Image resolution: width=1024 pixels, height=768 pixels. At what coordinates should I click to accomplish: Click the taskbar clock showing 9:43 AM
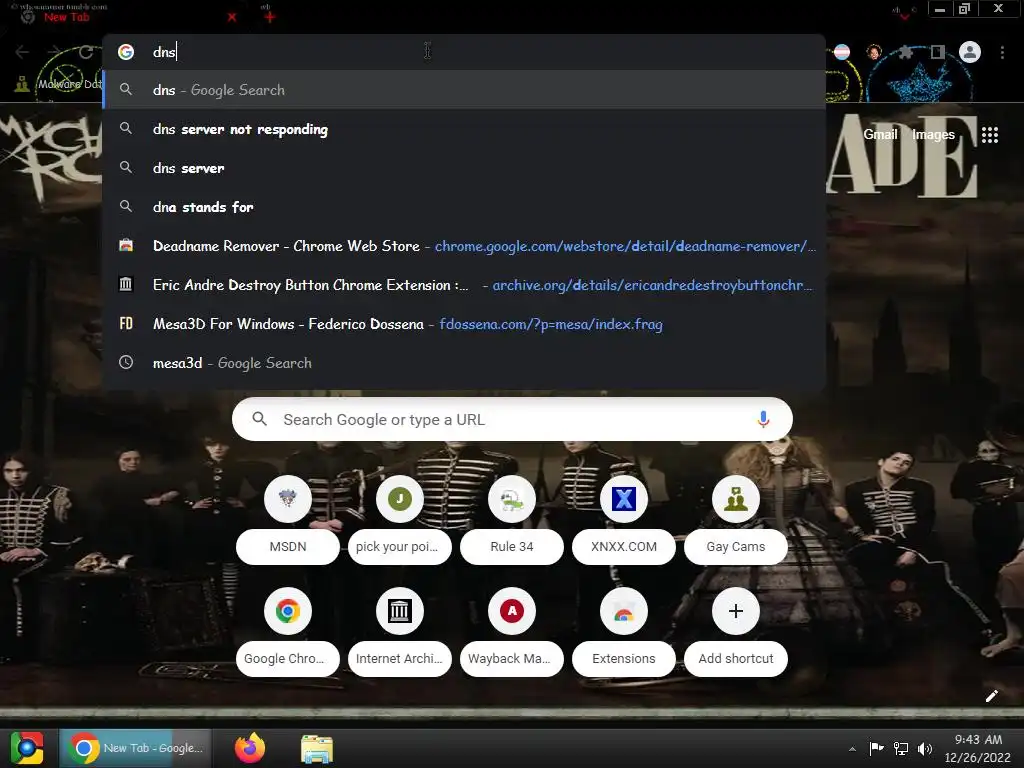pyautogui.click(x=978, y=748)
